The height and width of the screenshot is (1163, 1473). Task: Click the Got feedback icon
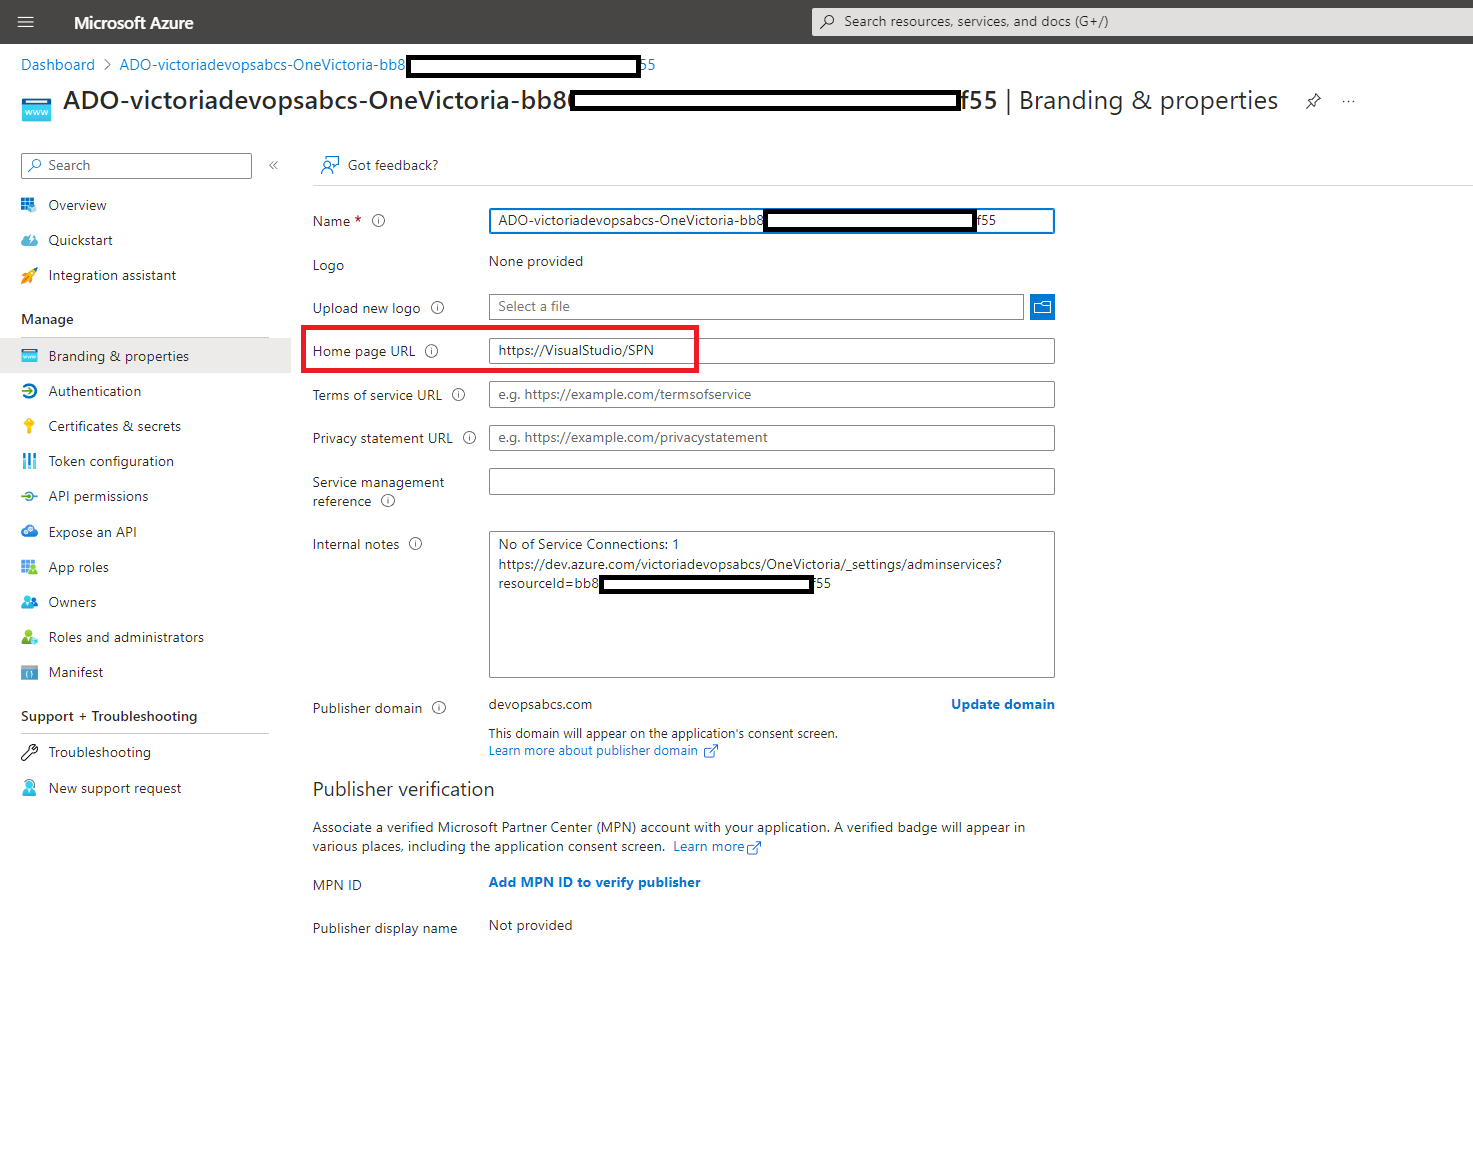click(x=329, y=165)
